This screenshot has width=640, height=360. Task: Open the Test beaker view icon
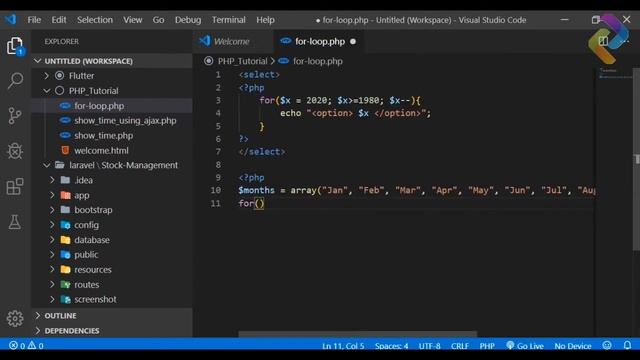15,222
